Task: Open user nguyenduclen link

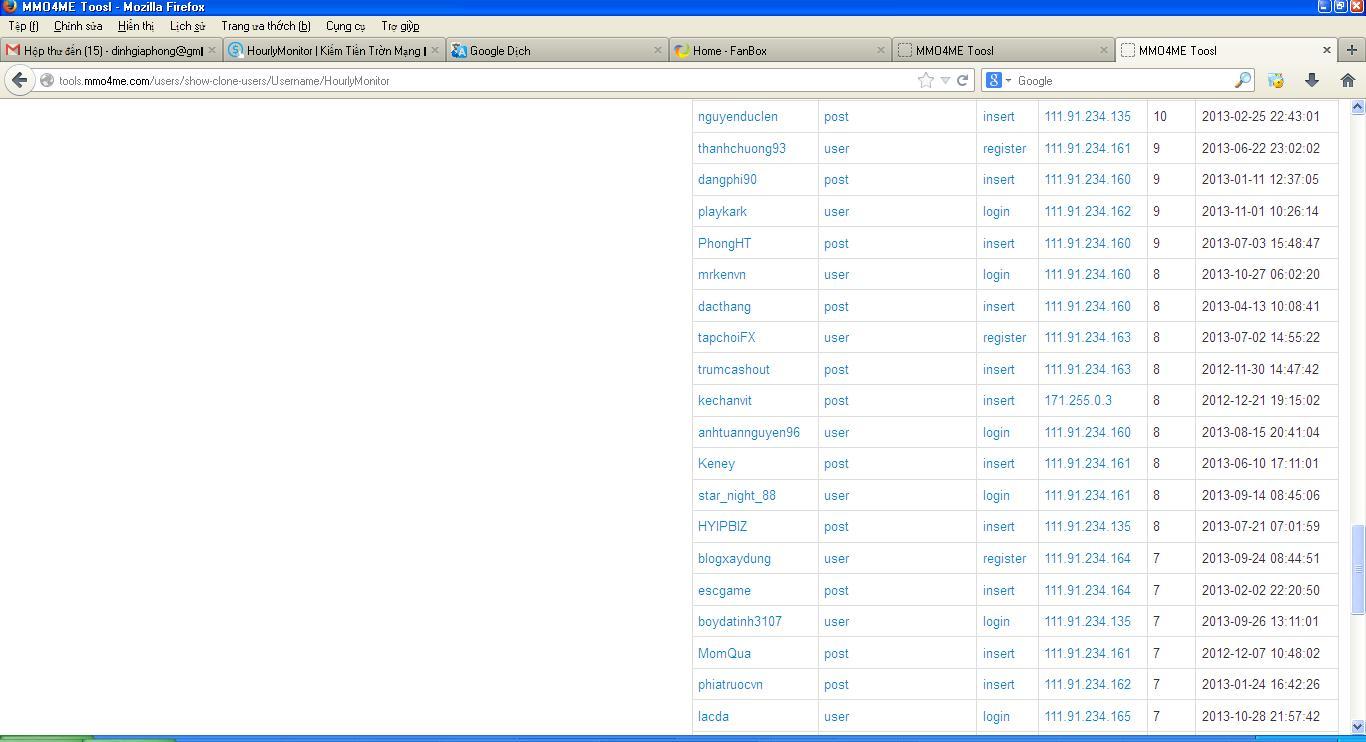Action: coord(737,117)
